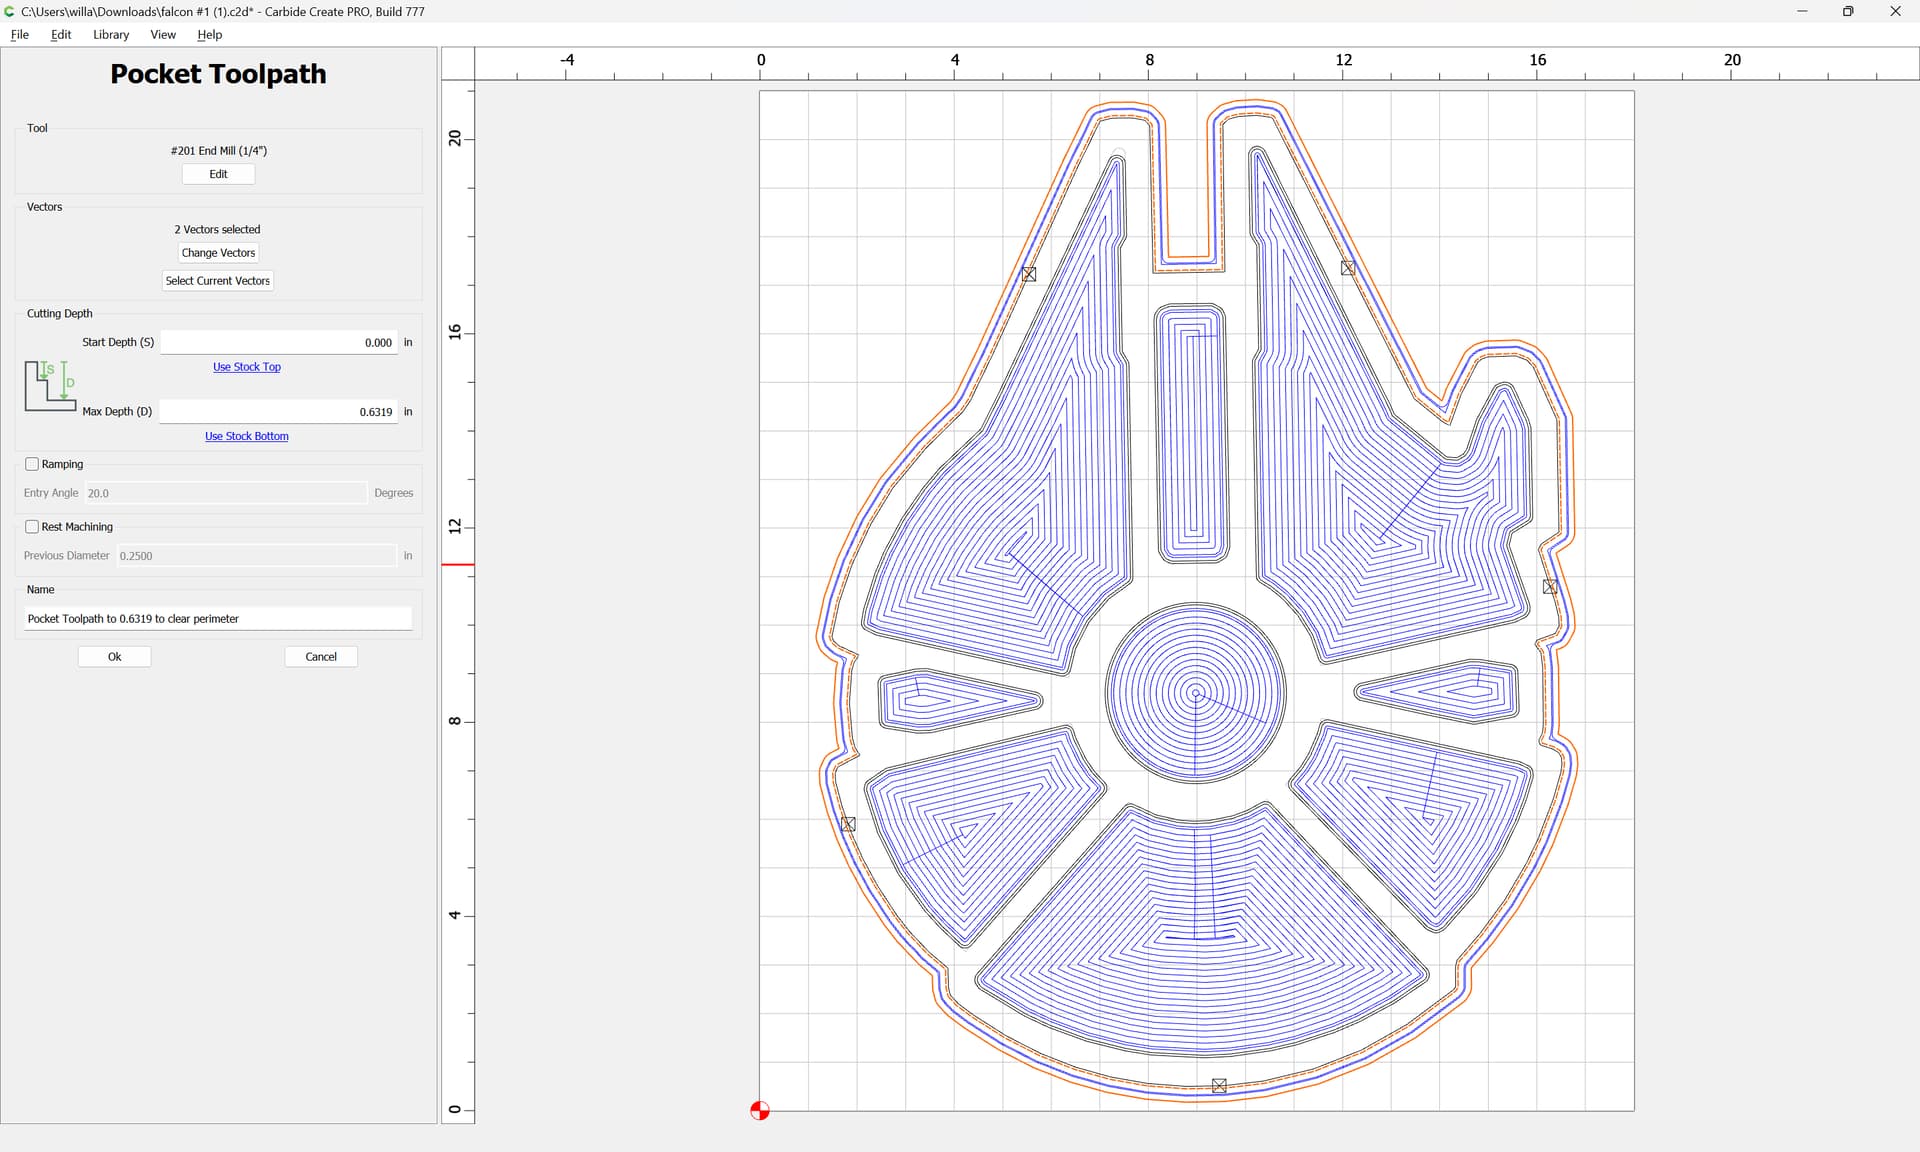Open the Library menu
The width and height of the screenshot is (1920, 1152).
pos(111,34)
